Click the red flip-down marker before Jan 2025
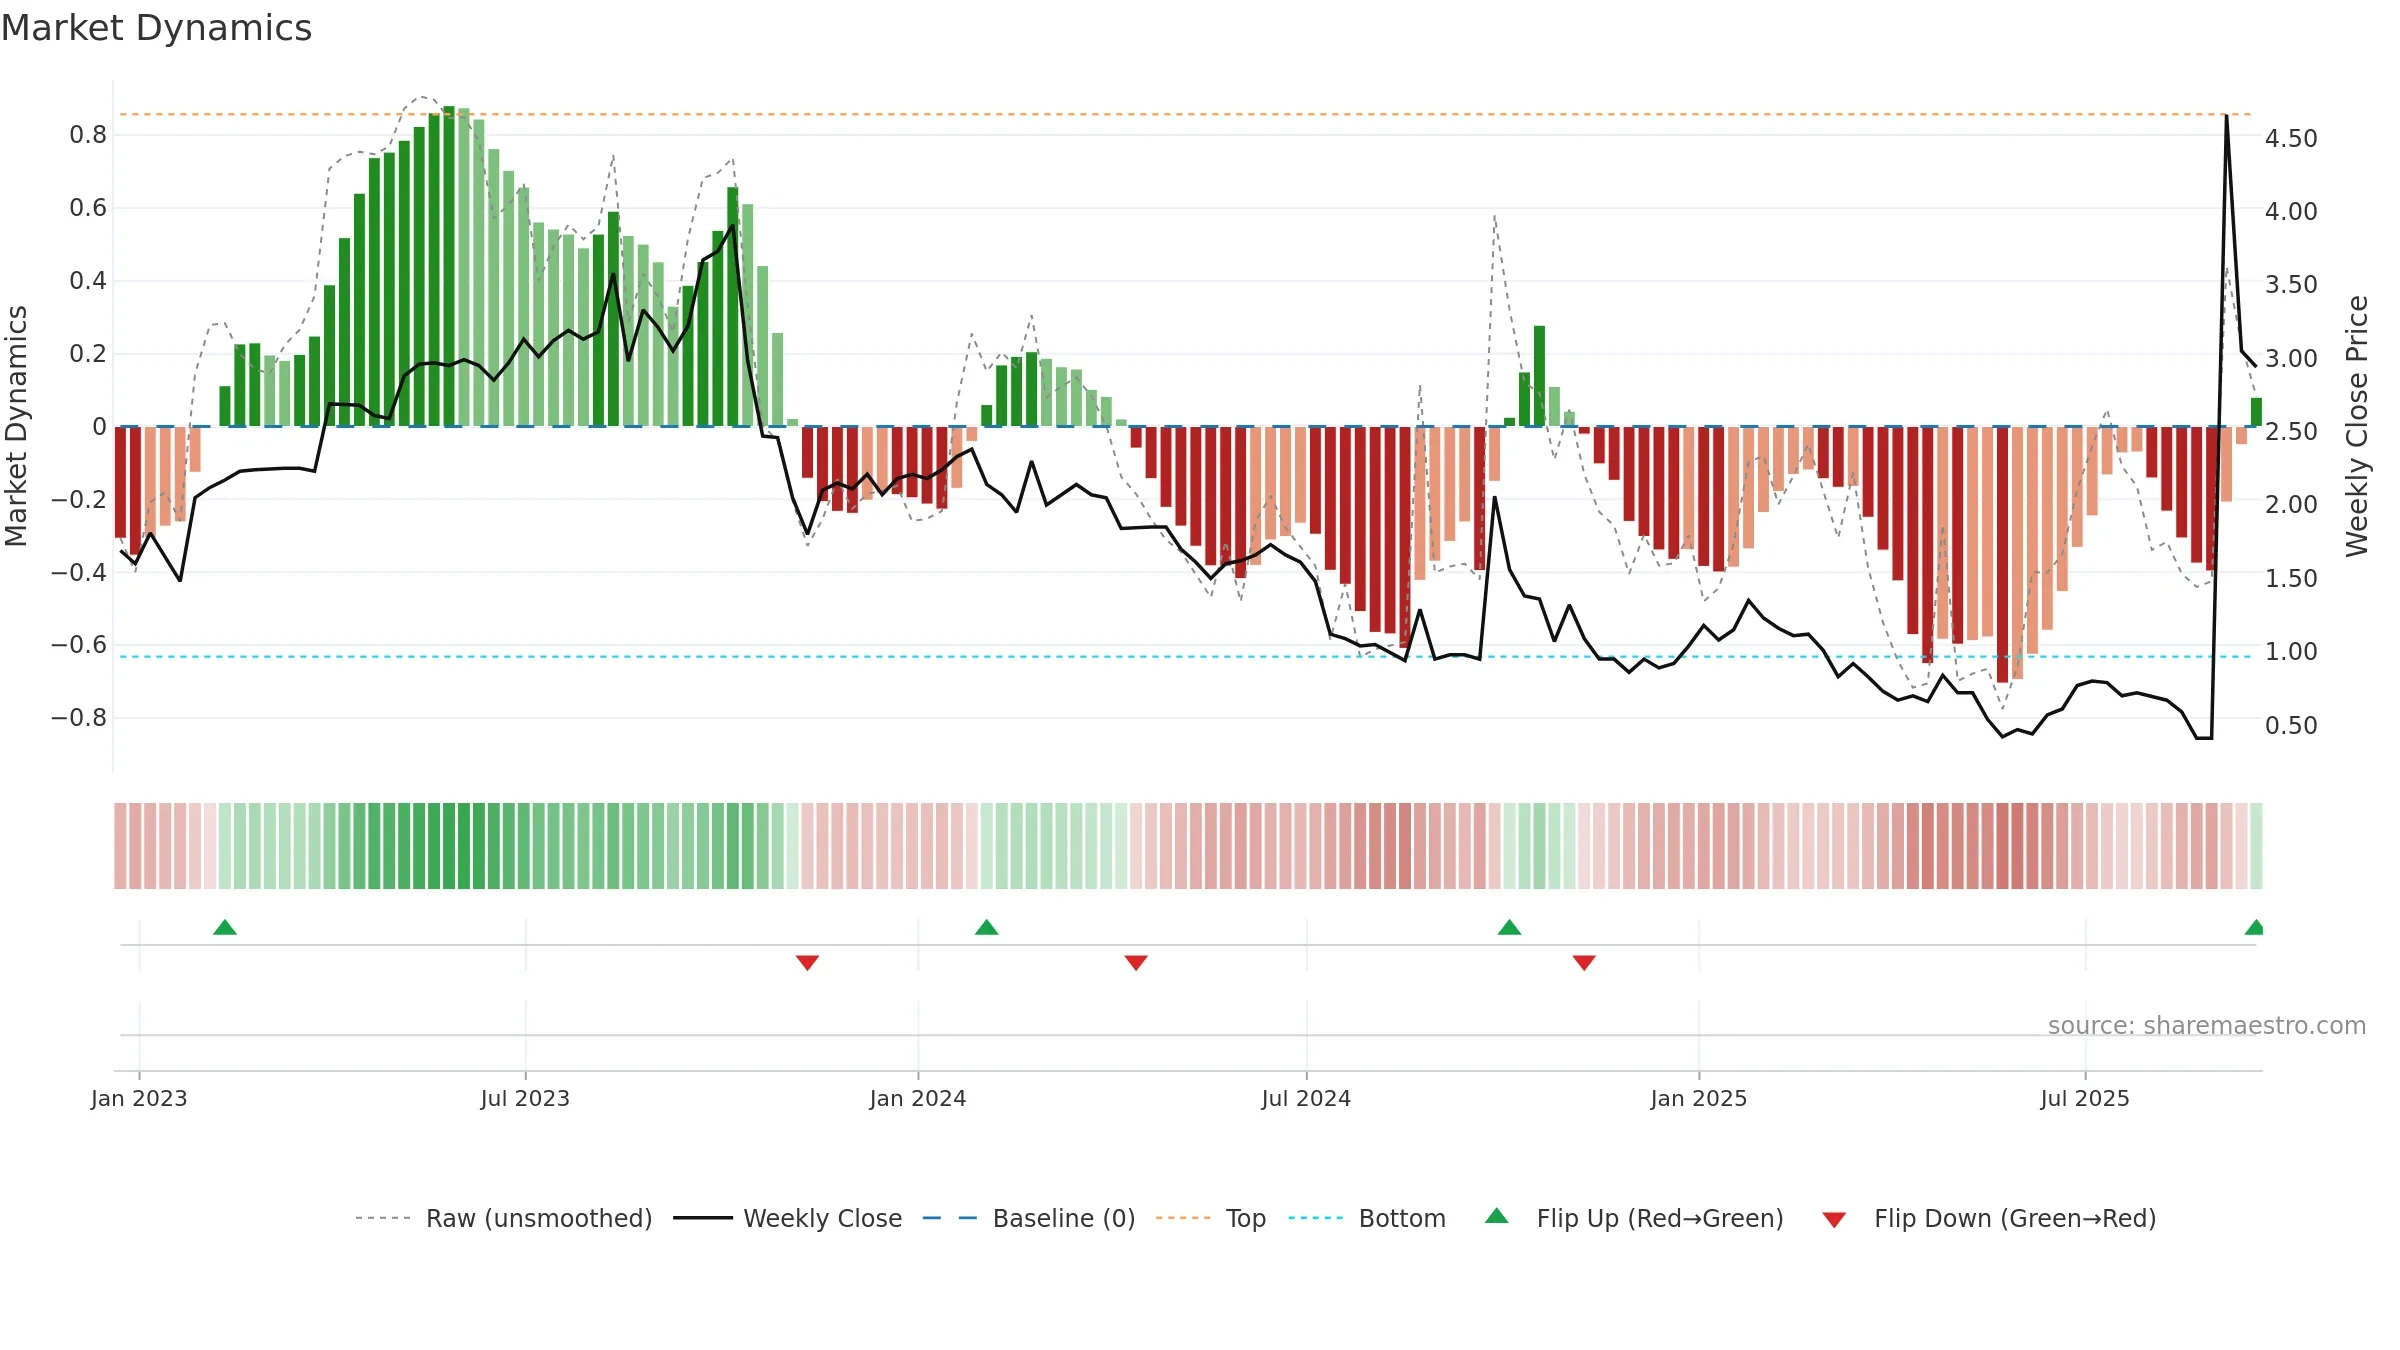This screenshot has width=2400, height=1350. [1584, 963]
